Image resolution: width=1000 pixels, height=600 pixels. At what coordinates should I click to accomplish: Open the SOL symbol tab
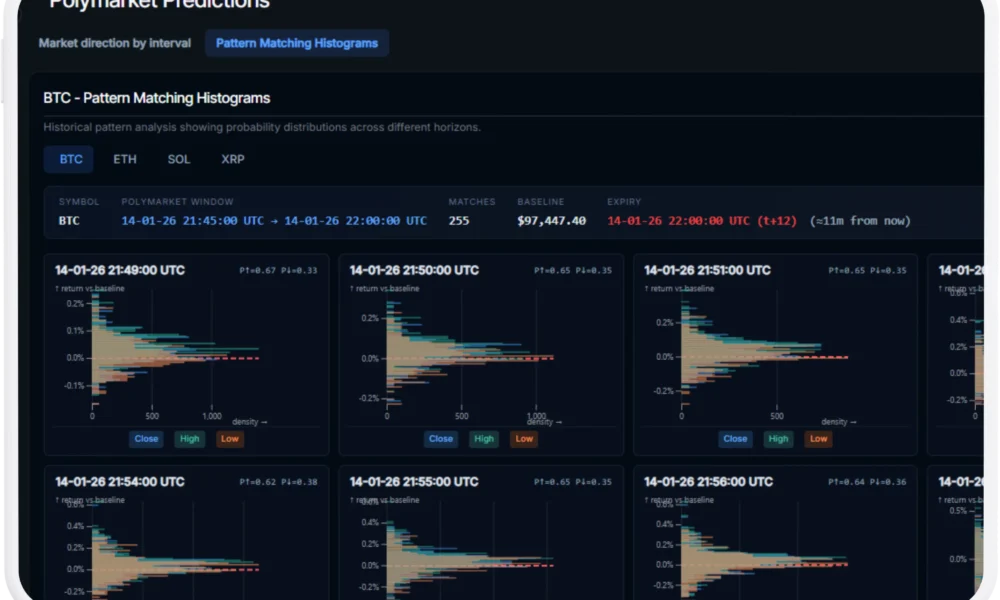point(179,159)
